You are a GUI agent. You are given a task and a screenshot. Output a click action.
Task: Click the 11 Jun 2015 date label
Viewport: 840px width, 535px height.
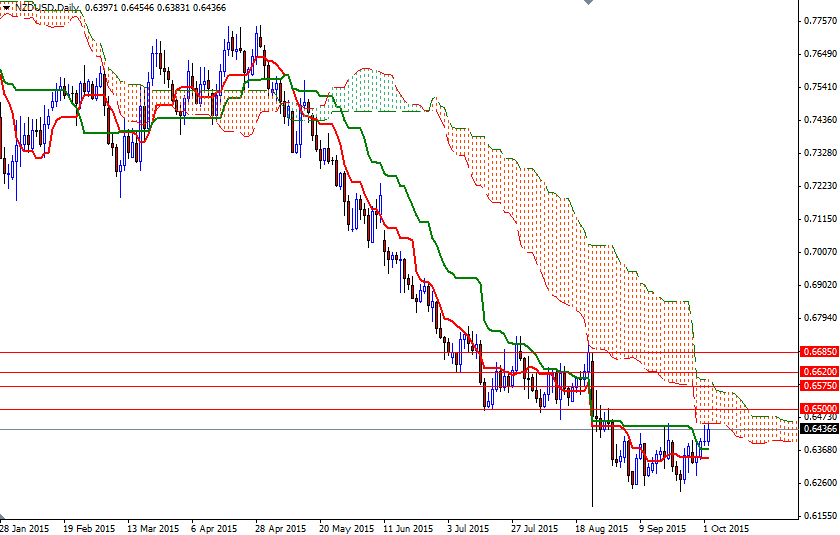407,527
